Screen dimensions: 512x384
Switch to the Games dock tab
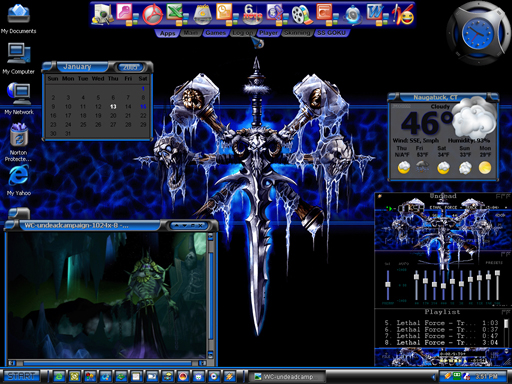(215, 33)
